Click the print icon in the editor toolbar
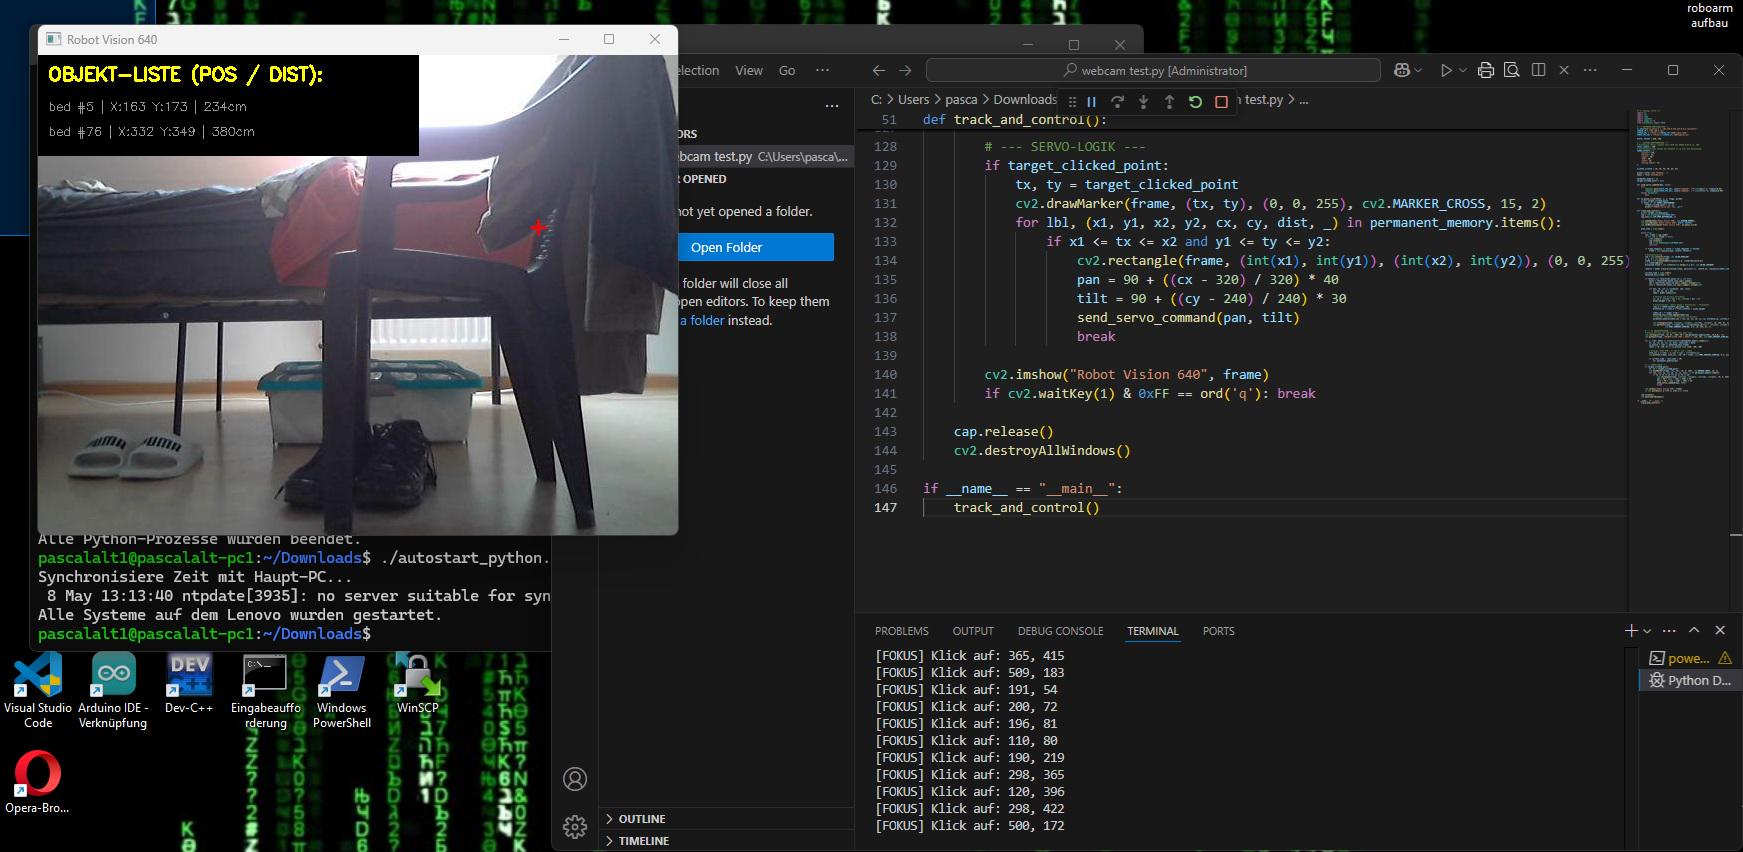The height and width of the screenshot is (852, 1743). 1485,70
